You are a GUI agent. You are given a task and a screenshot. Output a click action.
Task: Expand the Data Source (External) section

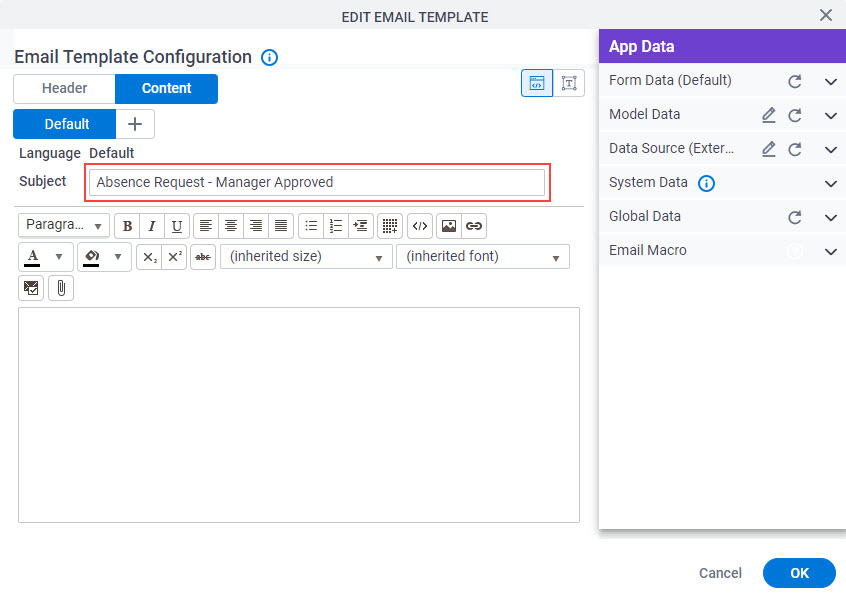pos(831,150)
